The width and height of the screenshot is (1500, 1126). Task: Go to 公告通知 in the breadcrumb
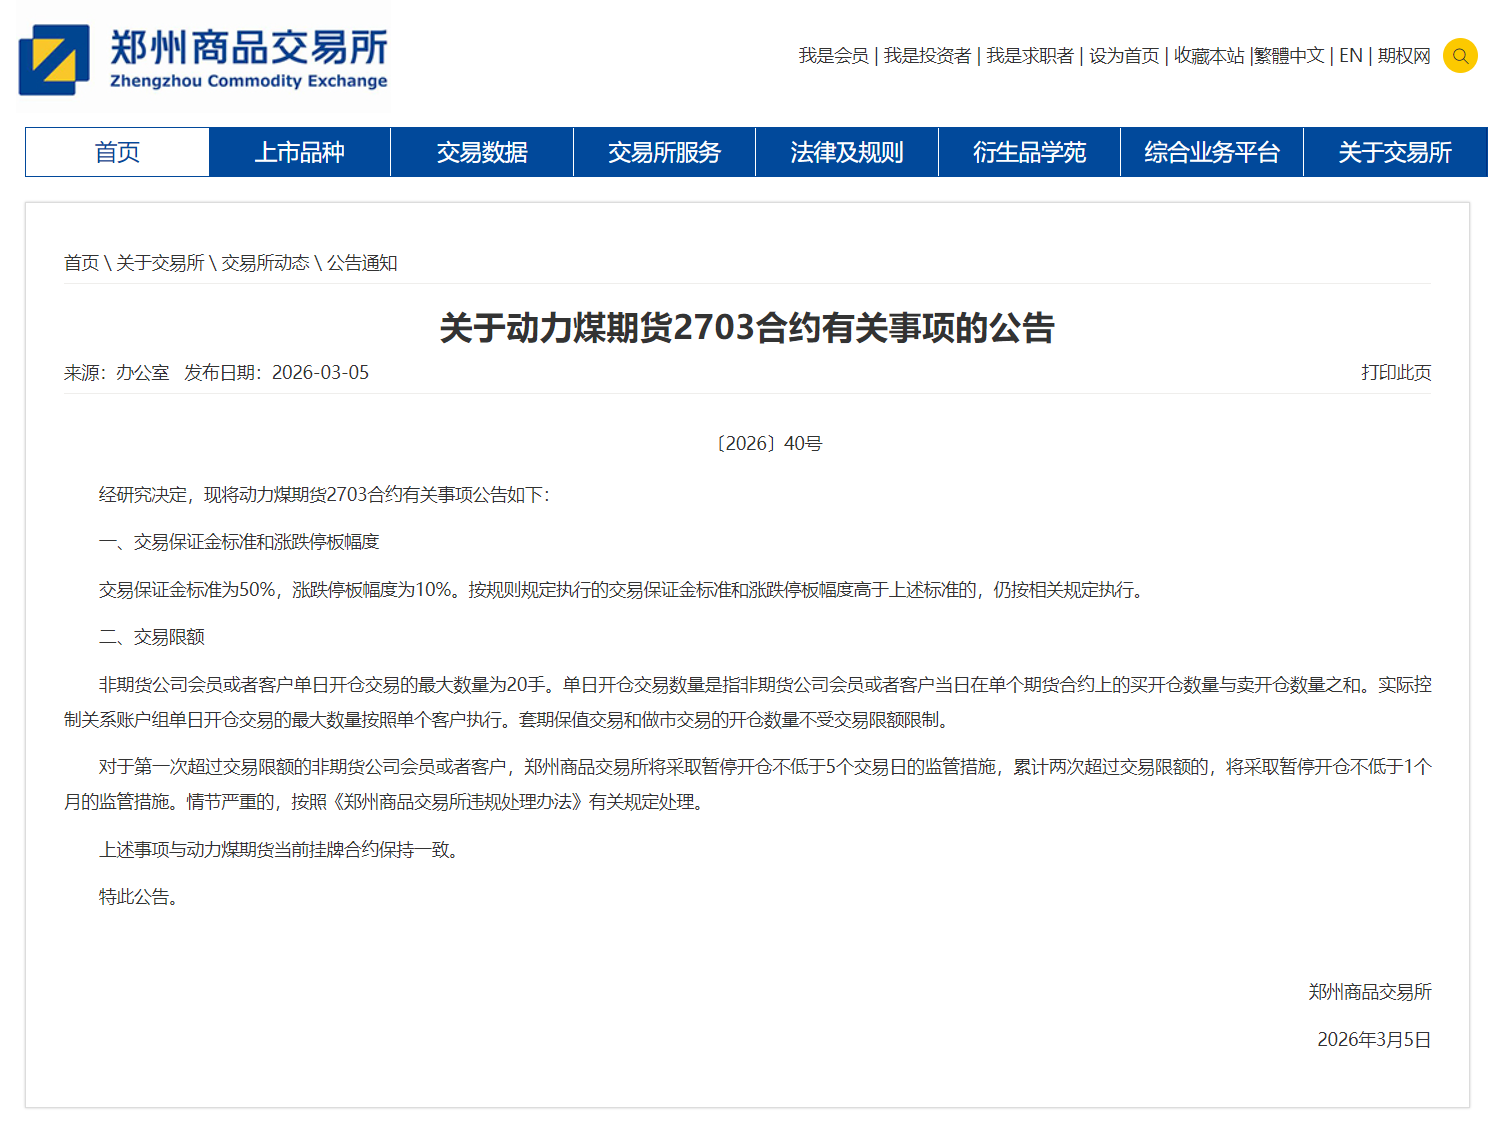coord(362,263)
